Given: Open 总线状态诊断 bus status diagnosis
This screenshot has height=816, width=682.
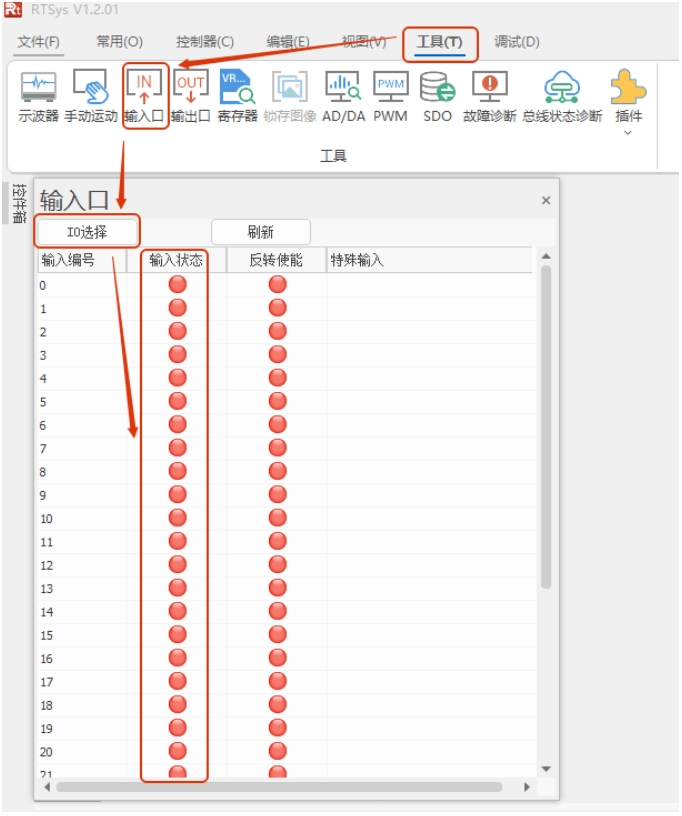Looking at the screenshot, I should point(562,97).
